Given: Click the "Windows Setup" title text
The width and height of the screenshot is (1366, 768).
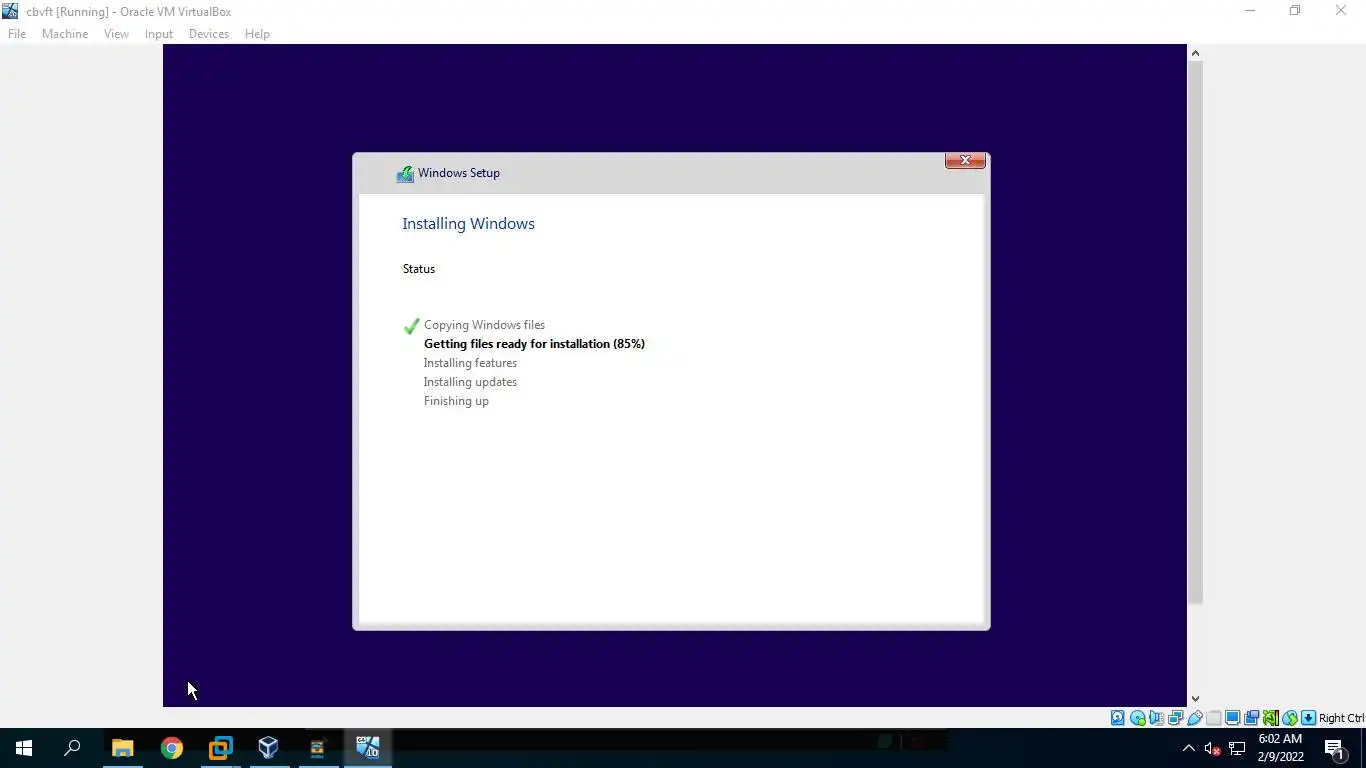Looking at the screenshot, I should (459, 173).
